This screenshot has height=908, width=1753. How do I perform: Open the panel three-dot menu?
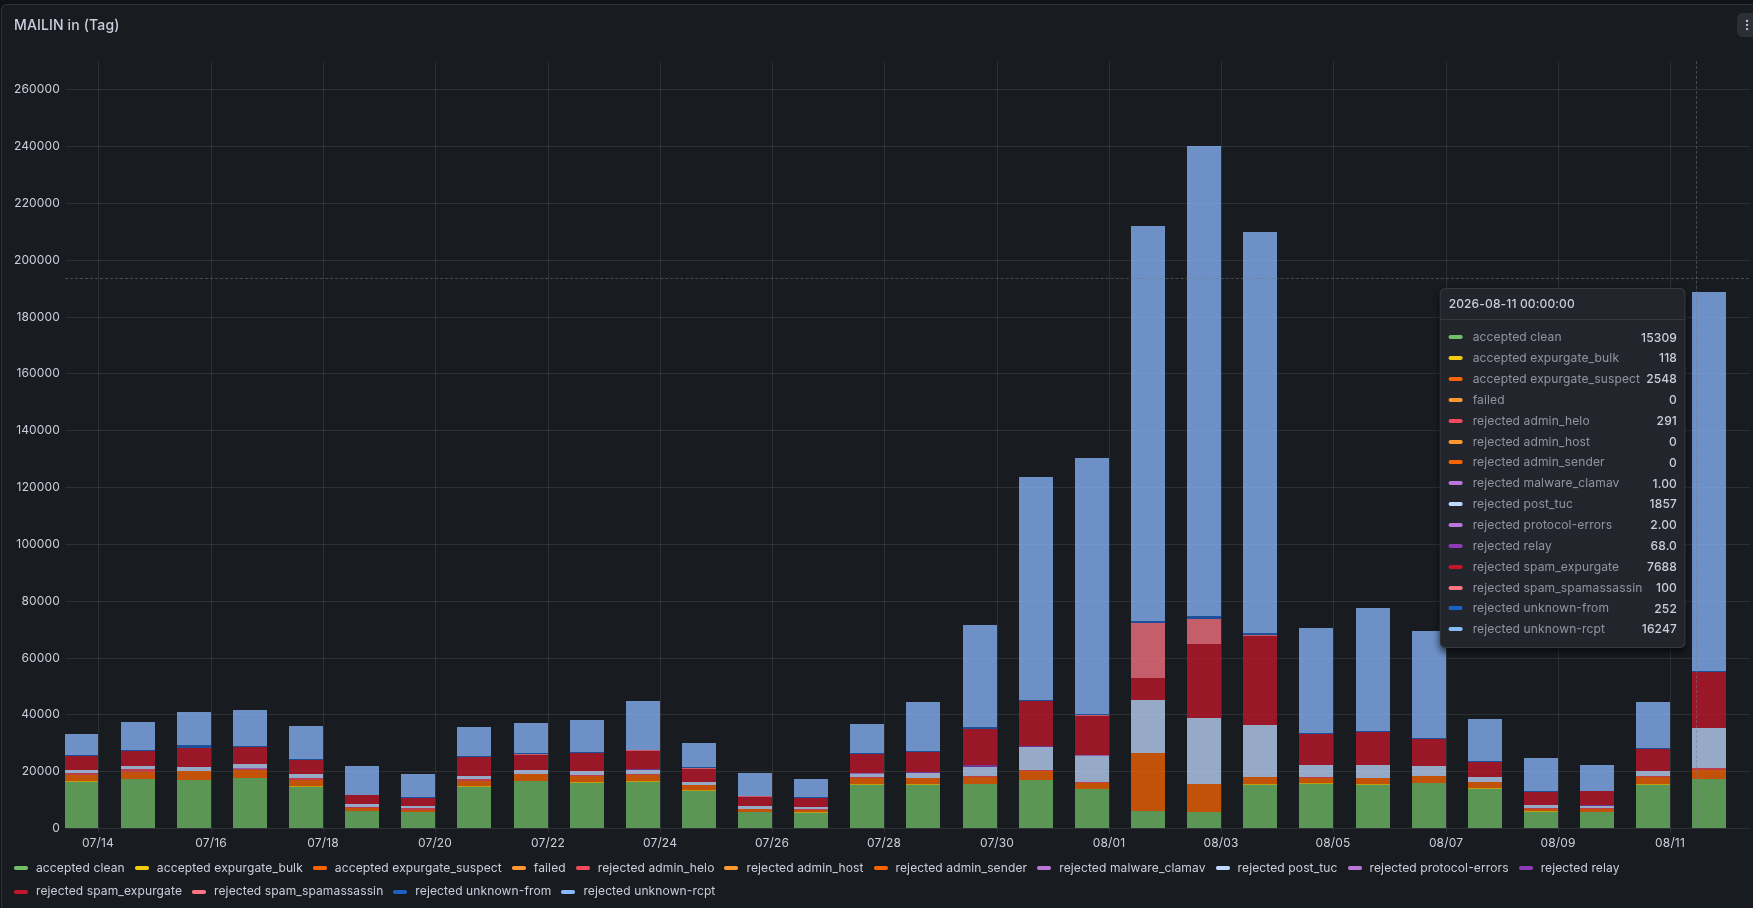[x=1745, y=25]
